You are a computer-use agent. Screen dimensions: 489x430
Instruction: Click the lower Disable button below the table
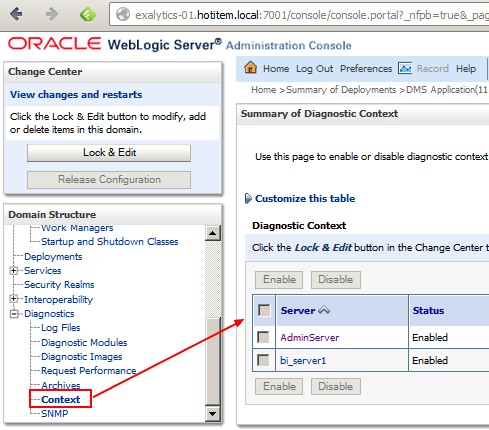336,386
